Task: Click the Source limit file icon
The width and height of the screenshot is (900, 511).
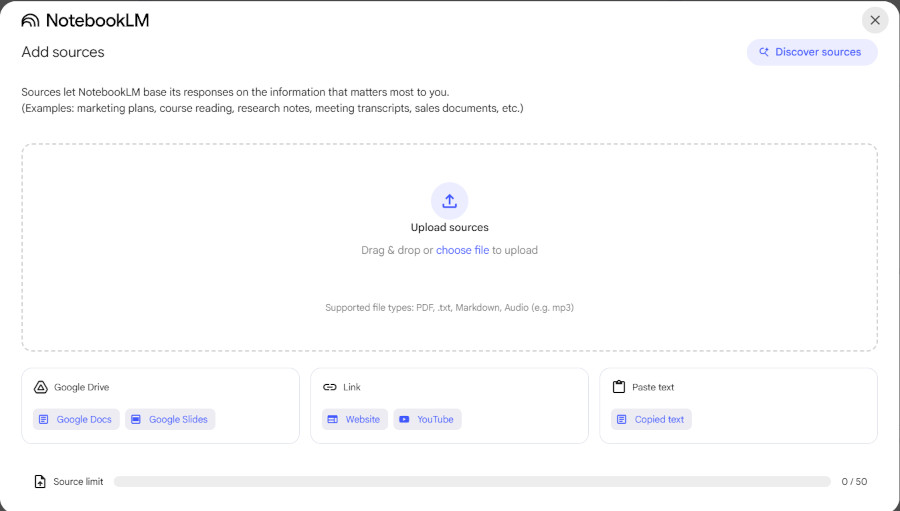Action: tap(40, 482)
